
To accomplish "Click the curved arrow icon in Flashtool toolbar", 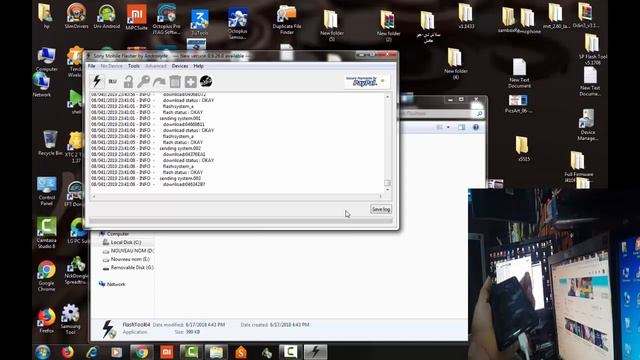I will coord(159,82).
